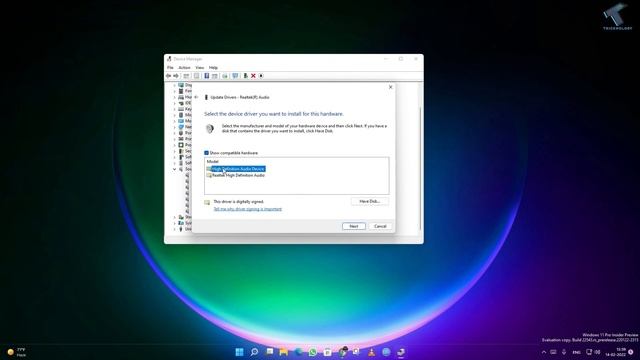Open taskbar Search
This screenshot has width=640, height=360.
tap(254, 352)
